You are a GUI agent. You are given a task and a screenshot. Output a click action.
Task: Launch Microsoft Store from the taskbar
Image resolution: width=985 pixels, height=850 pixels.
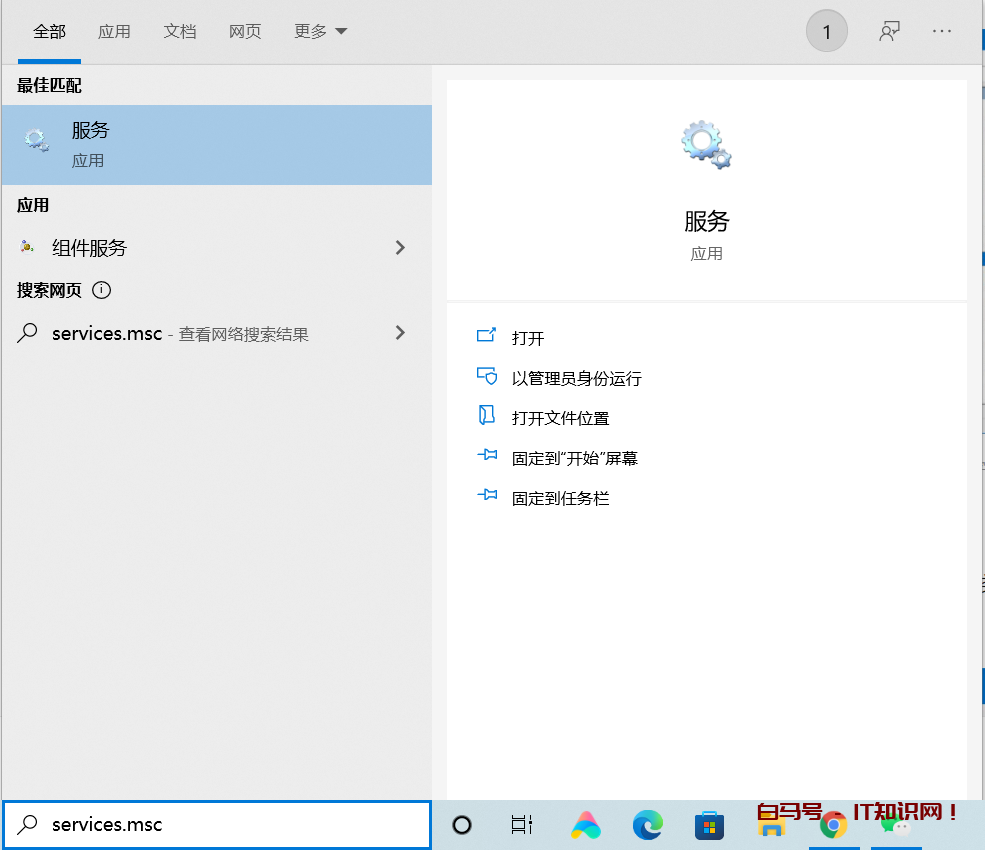[709, 825]
